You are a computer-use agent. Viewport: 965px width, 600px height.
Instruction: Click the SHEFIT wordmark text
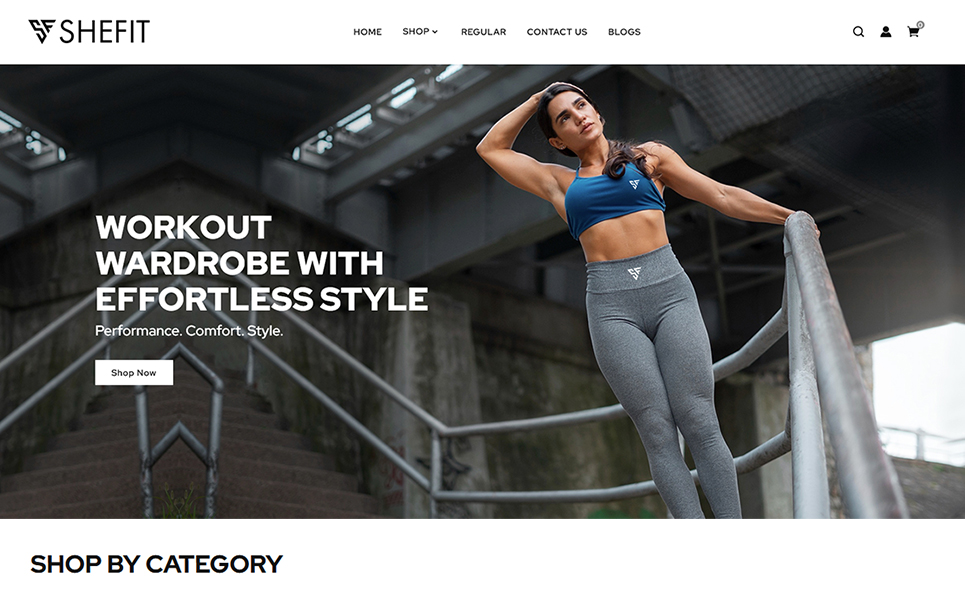105,31
